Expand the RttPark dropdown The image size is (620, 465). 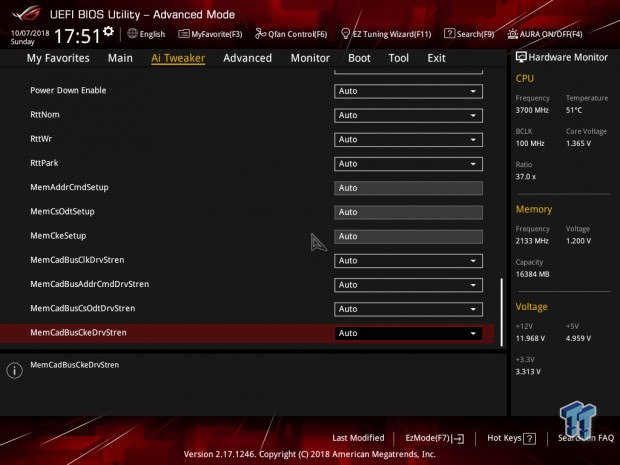pos(408,164)
